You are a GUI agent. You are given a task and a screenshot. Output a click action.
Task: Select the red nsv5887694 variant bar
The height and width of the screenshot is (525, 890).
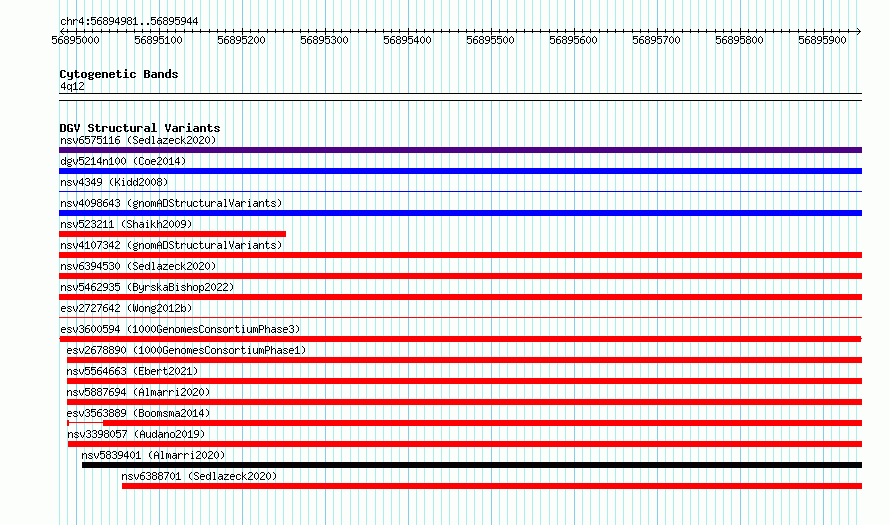click(464, 402)
